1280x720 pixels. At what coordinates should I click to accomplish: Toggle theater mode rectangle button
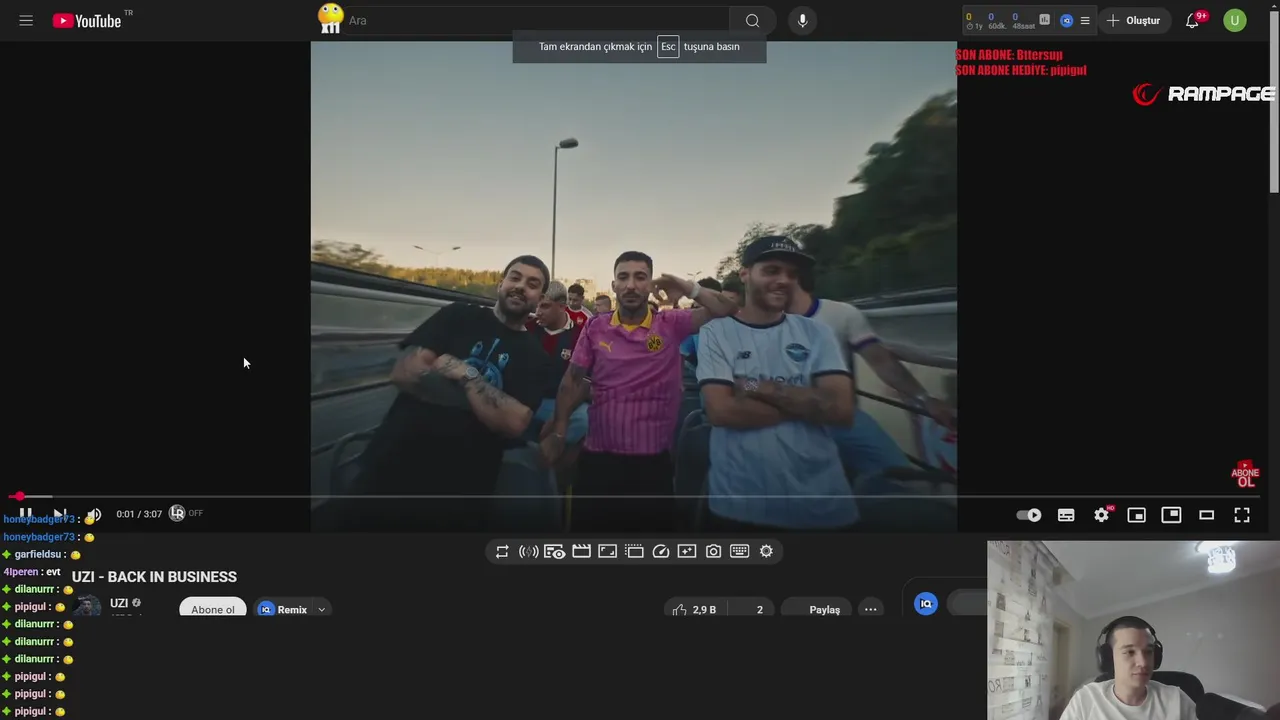coord(1207,515)
